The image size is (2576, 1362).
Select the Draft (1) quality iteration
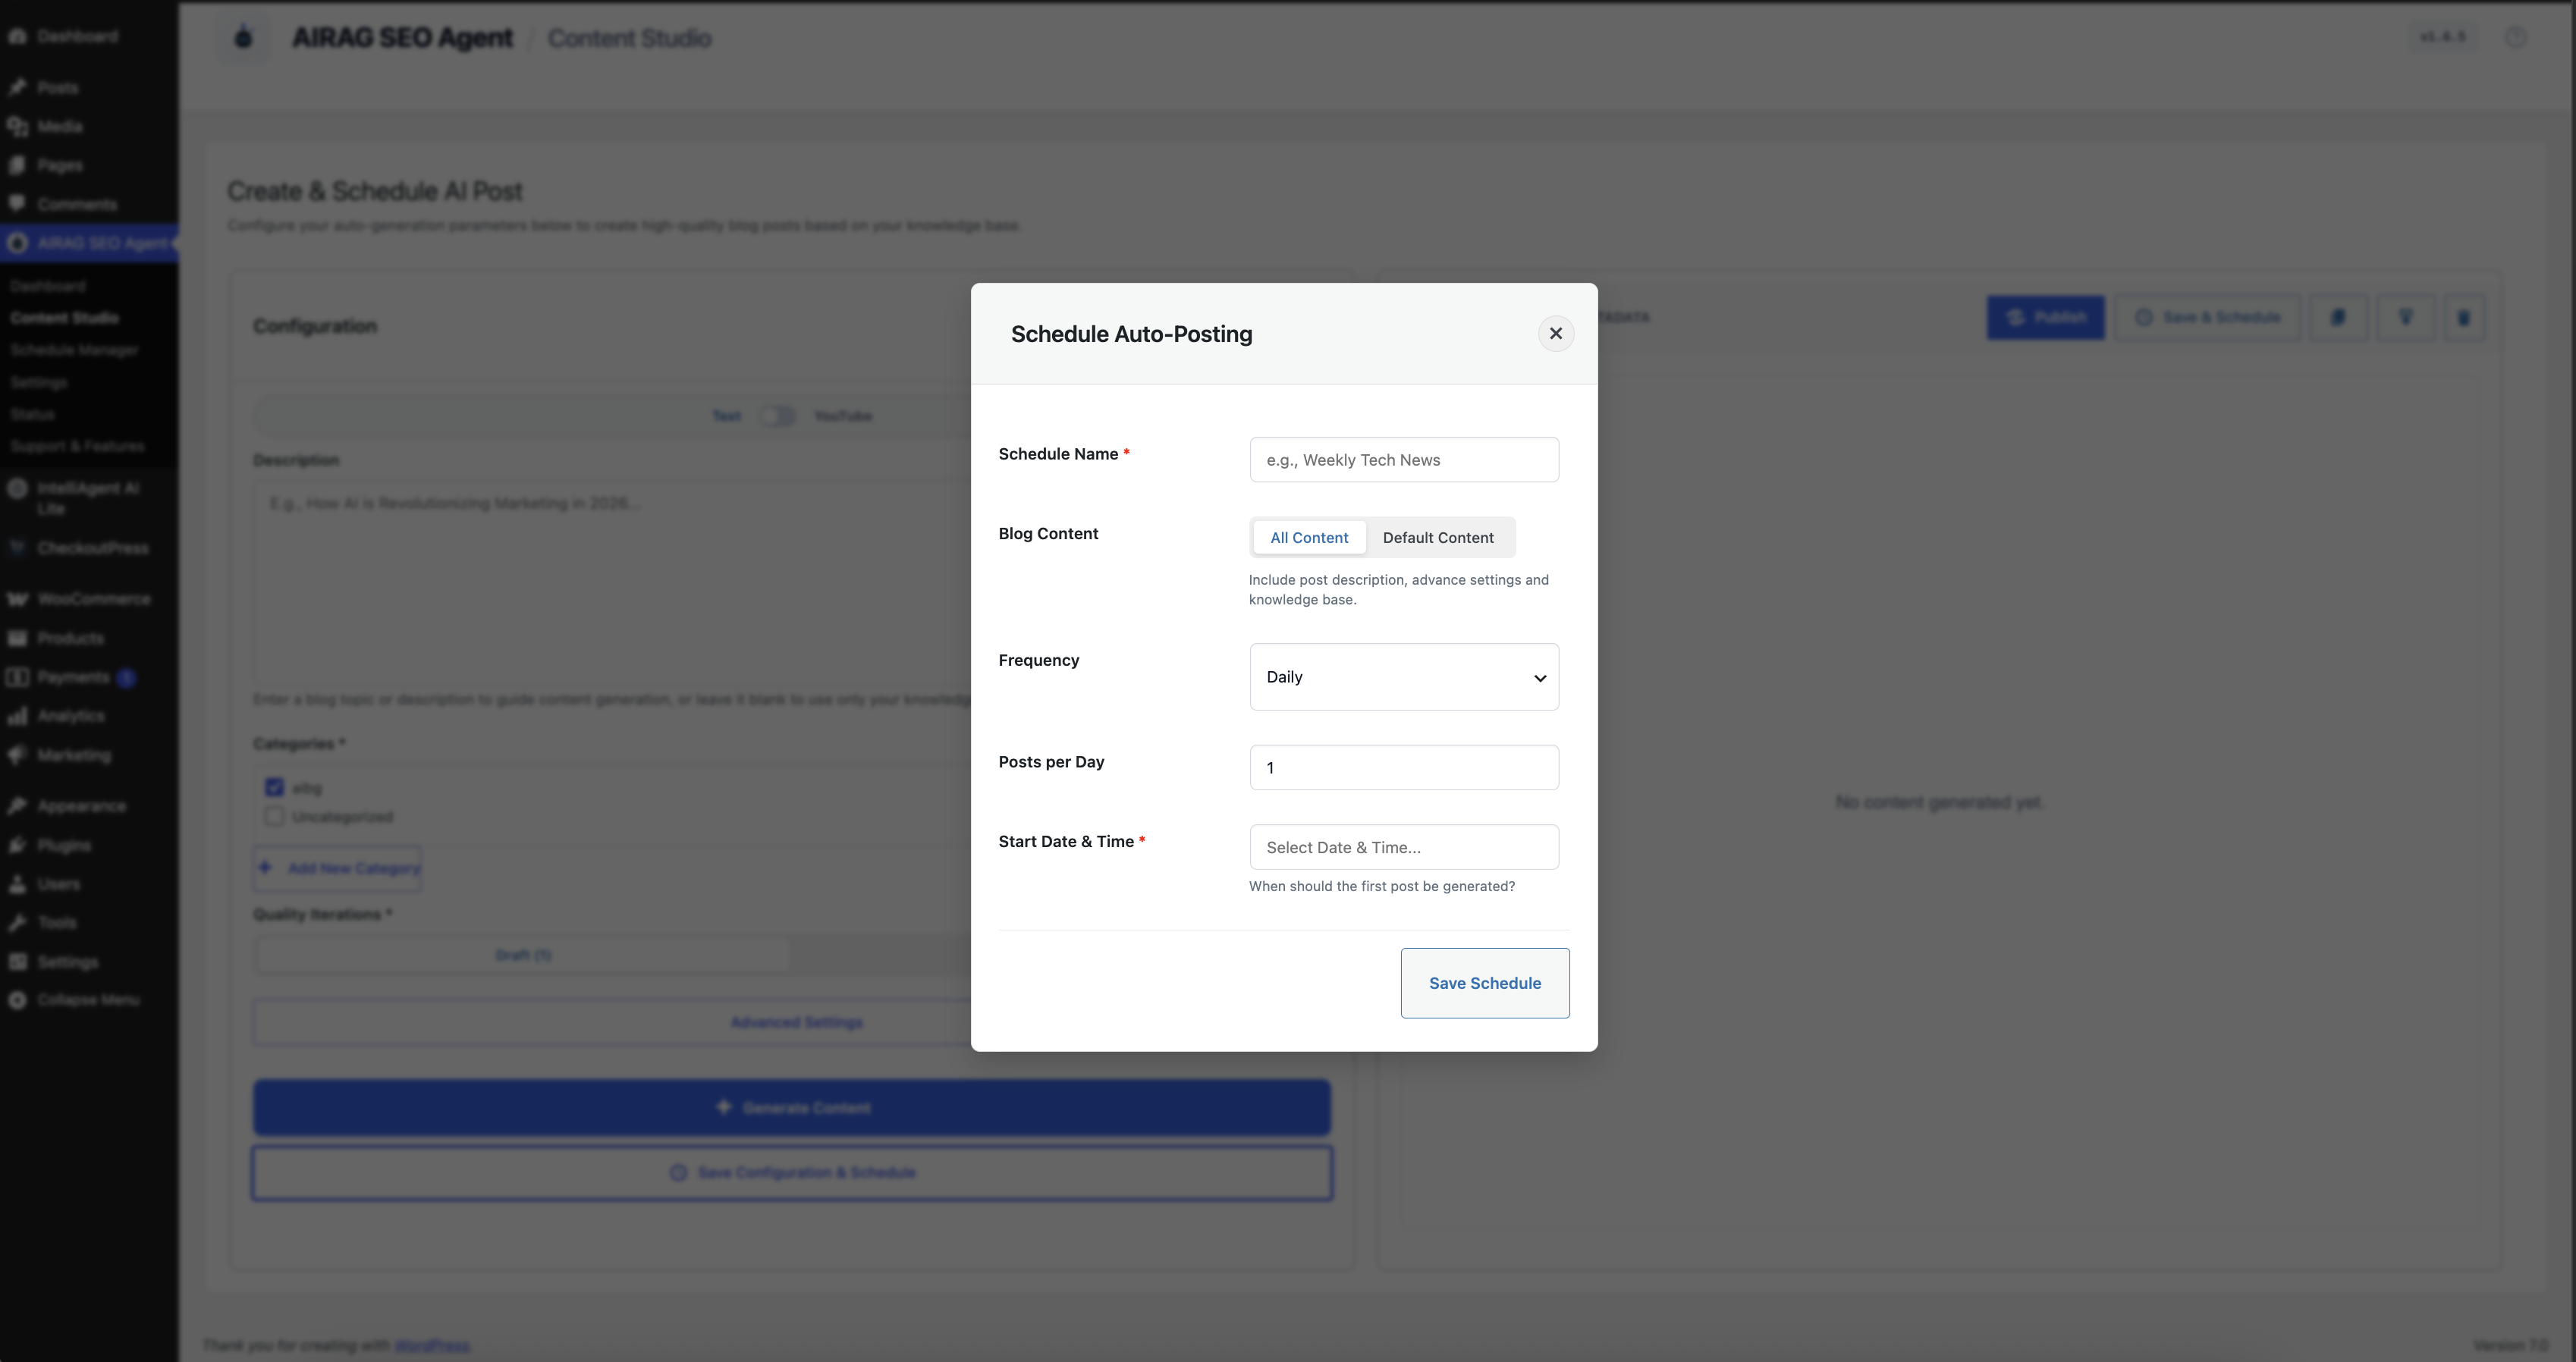(x=522, y=955)
